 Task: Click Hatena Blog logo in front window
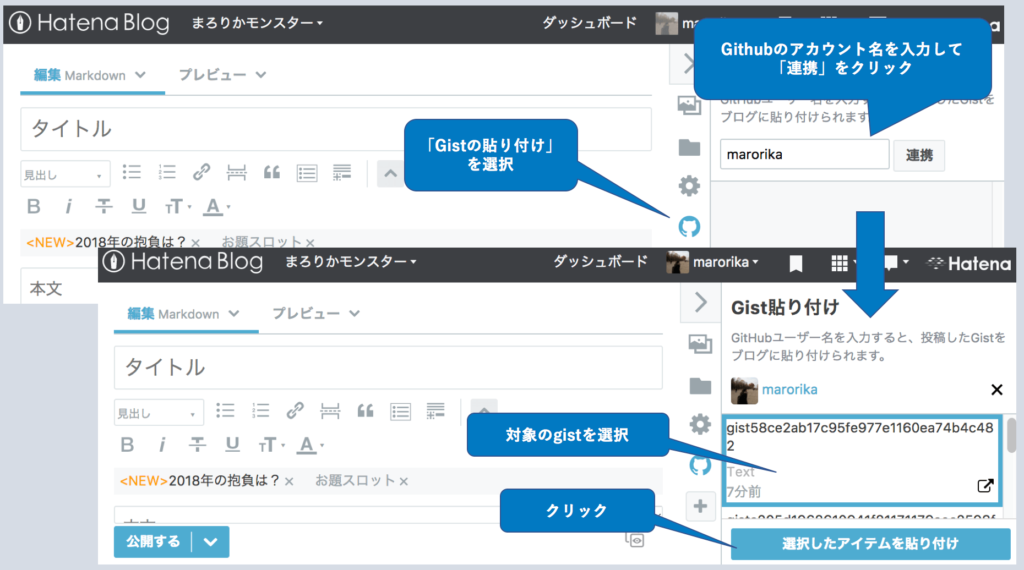[x=182, y=262]
